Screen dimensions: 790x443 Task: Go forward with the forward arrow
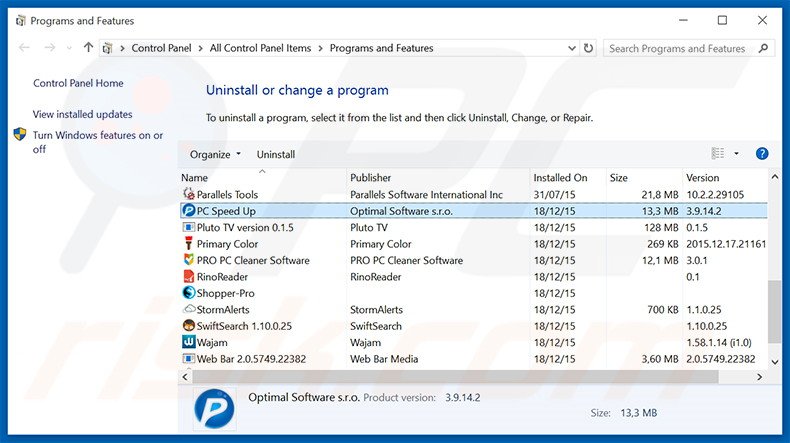pos(49,47)
